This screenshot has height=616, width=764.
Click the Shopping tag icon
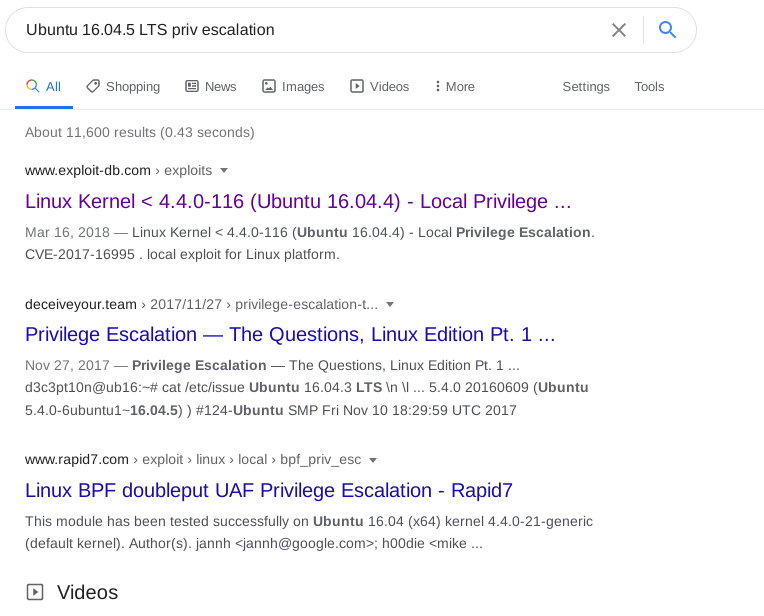tap(93, 86)
